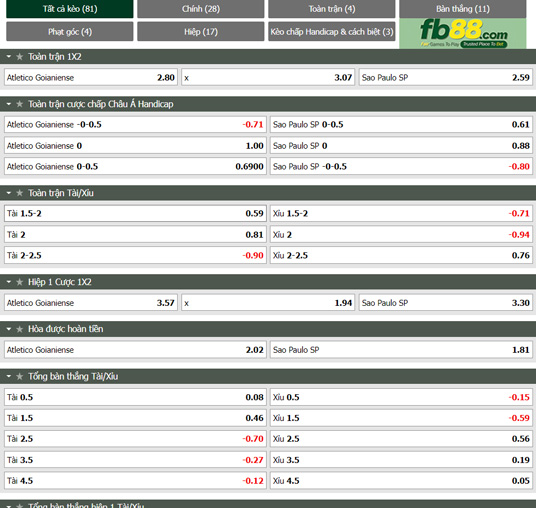
Task: Pick the draw 'x' at 3.07
Action: (268, 77)
